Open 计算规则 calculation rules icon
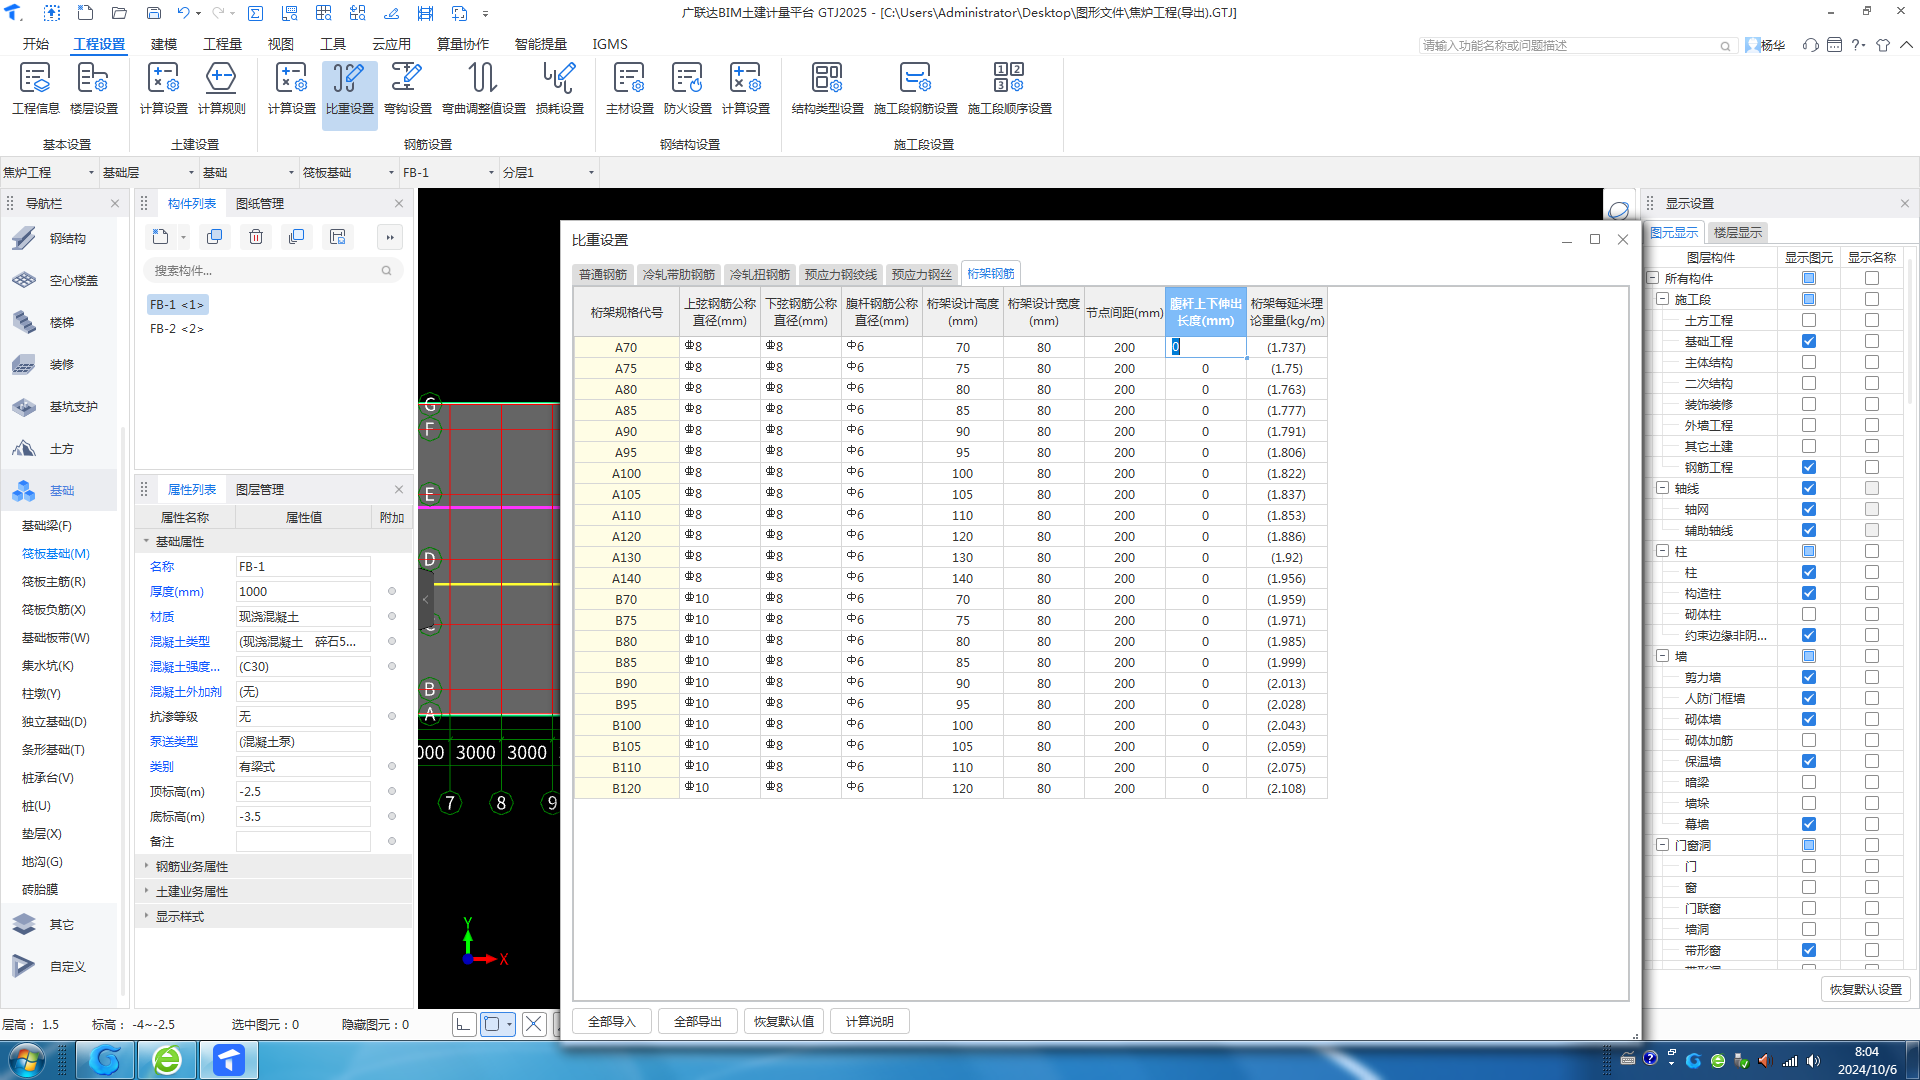 [221, 88]
